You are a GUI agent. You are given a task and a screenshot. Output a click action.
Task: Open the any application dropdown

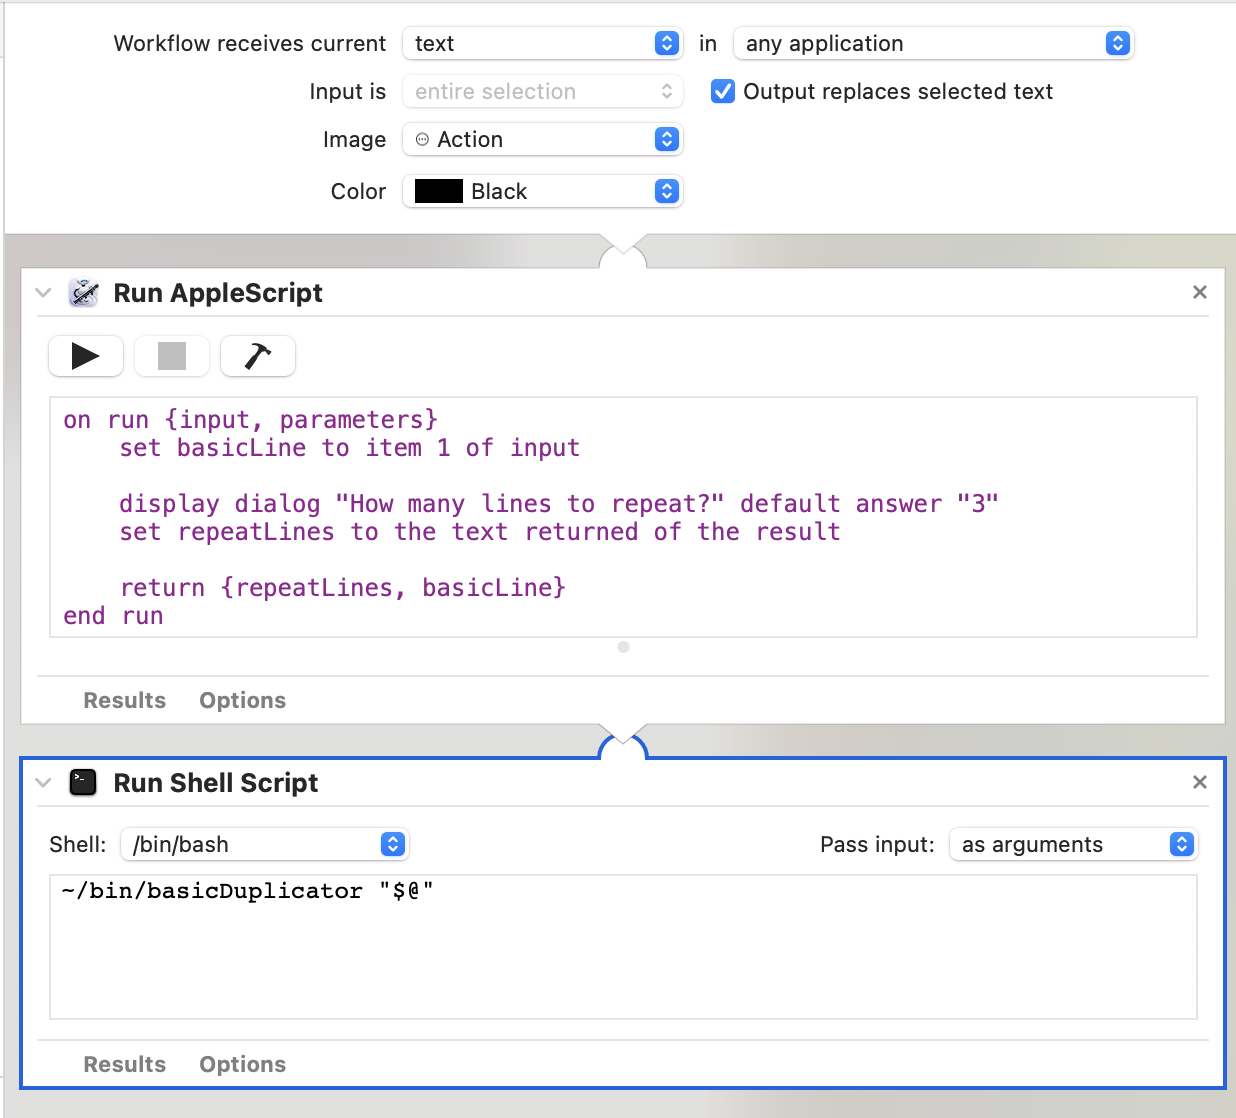pos(932,44)
